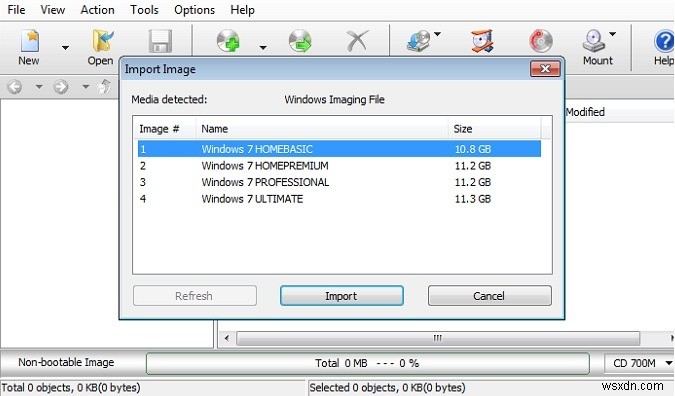Click the horizontal scrollbar left arrow
The width and height of the screenshot is (675, 396).
pyautogui.click(x=226, y=338)
